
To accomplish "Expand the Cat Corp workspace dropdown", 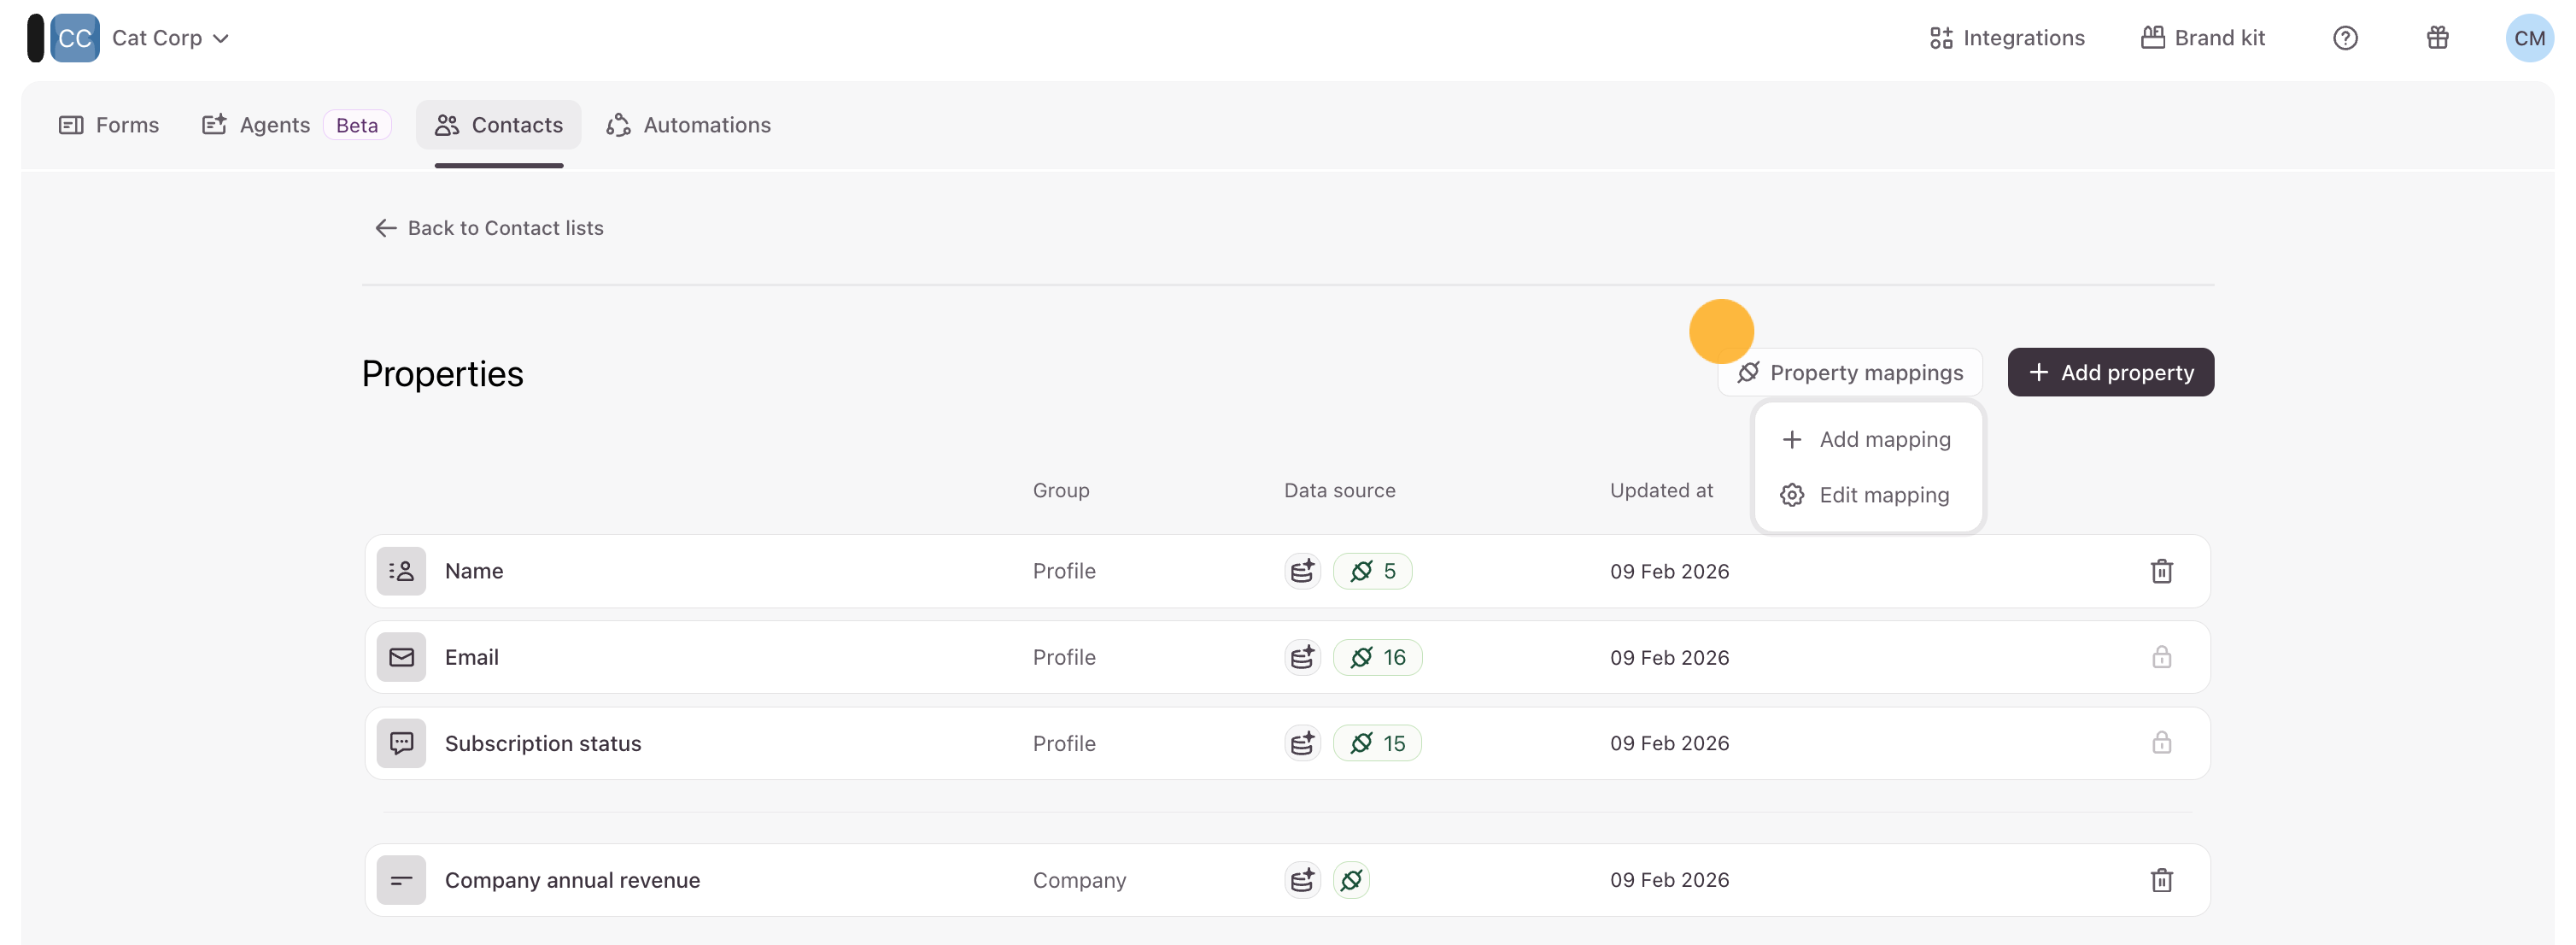I will point(170,38).
